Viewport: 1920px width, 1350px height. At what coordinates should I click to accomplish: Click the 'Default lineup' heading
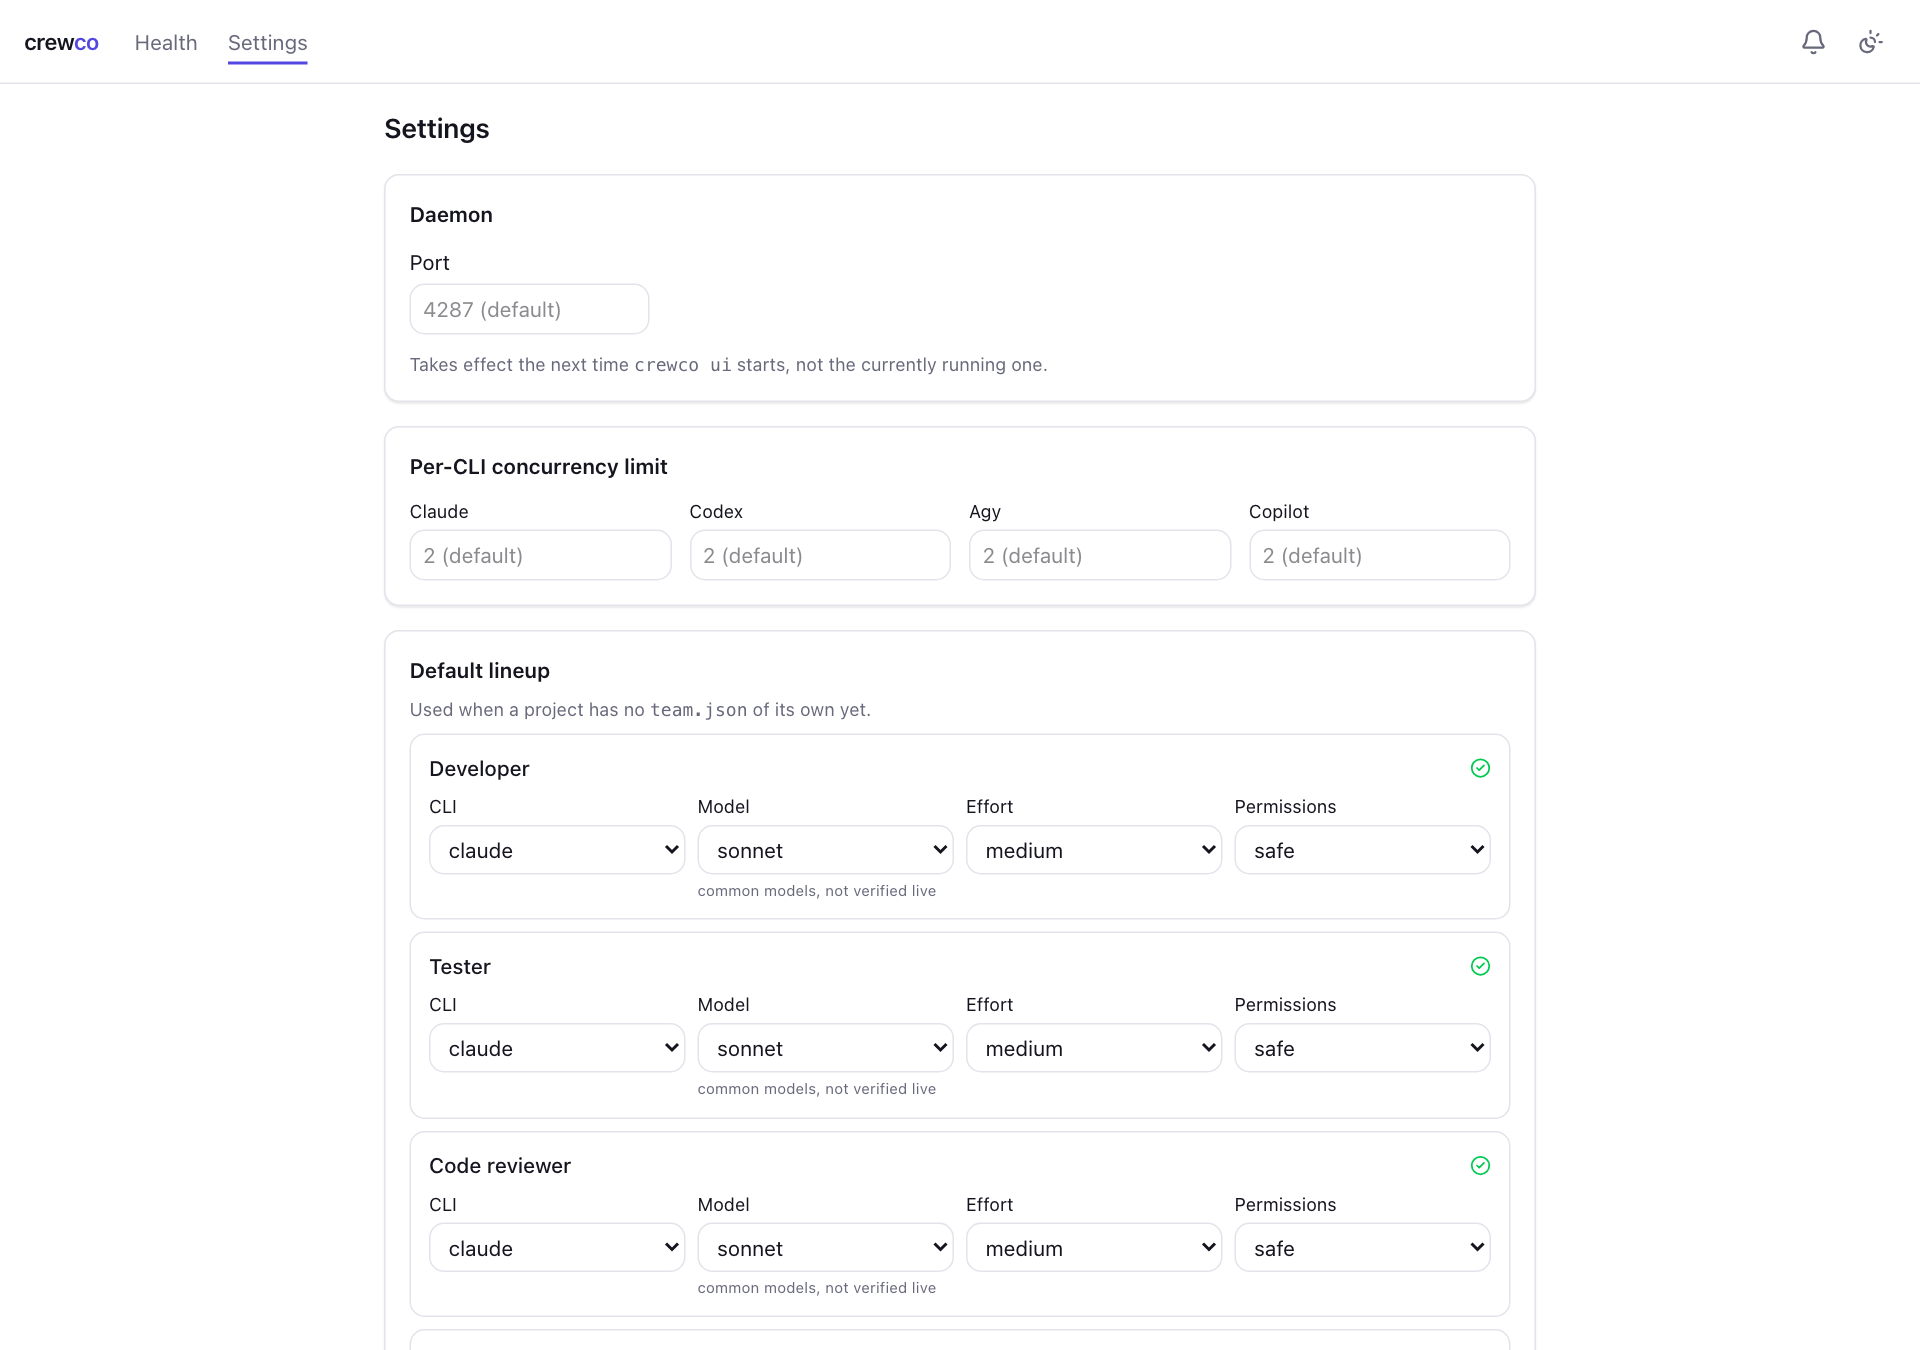(x=480, y=671)
